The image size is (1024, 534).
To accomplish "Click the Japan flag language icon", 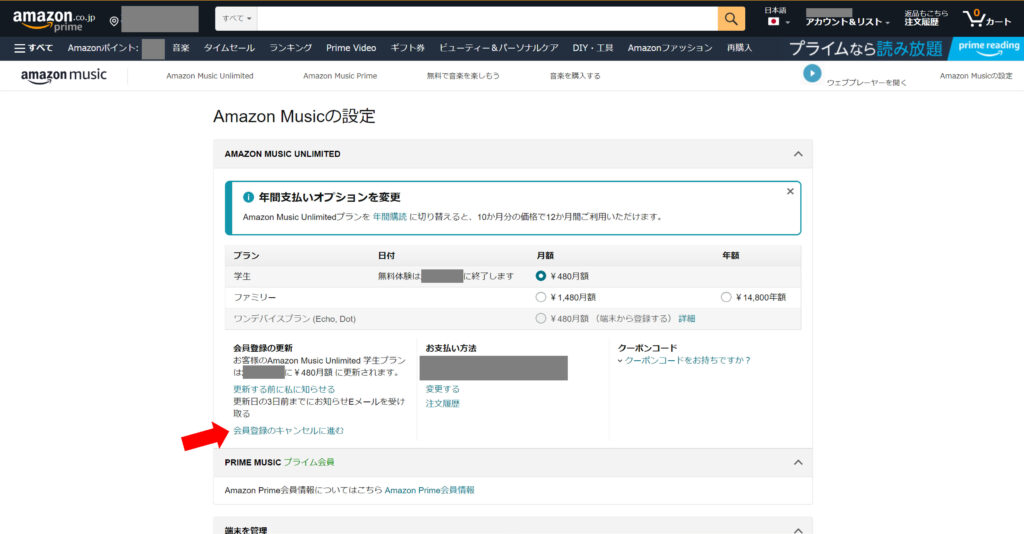I will pos(774,22).
